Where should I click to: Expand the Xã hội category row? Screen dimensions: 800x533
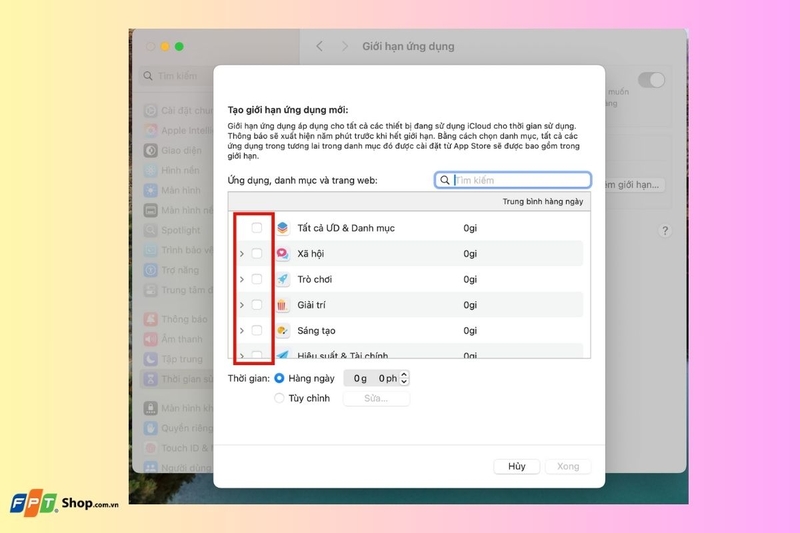coord(242,253)
